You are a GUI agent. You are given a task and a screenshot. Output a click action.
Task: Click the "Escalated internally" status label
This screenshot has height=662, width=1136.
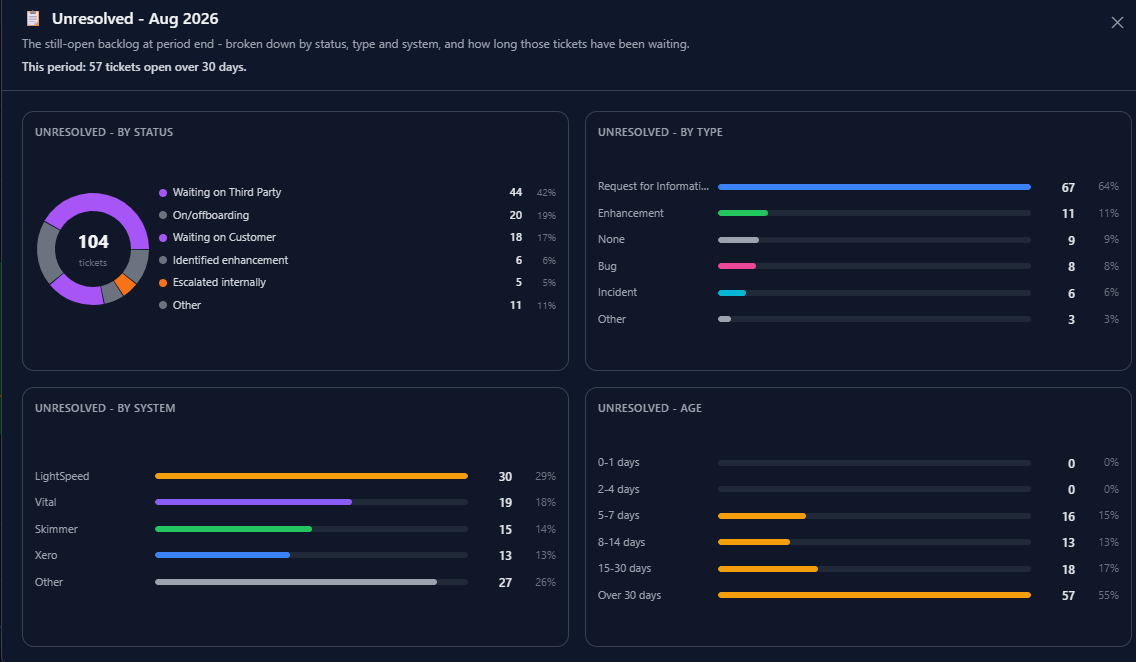click(x=219, y=282)
